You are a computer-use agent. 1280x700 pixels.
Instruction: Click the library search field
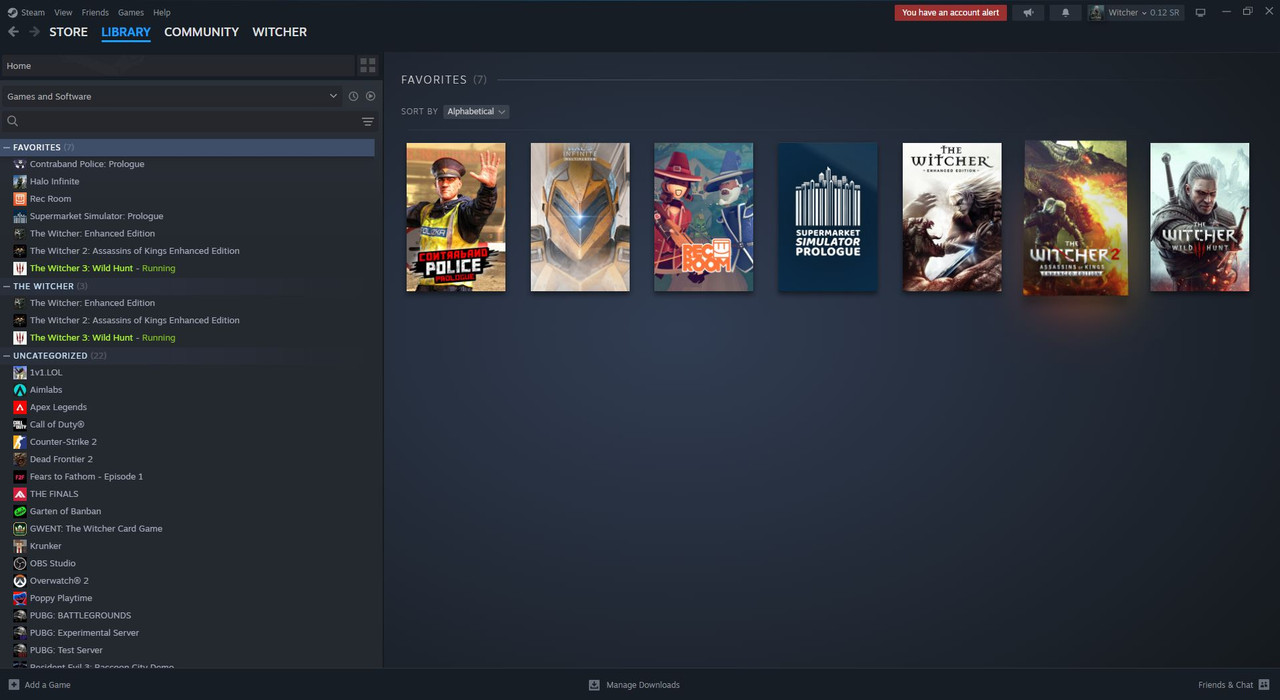180,121
